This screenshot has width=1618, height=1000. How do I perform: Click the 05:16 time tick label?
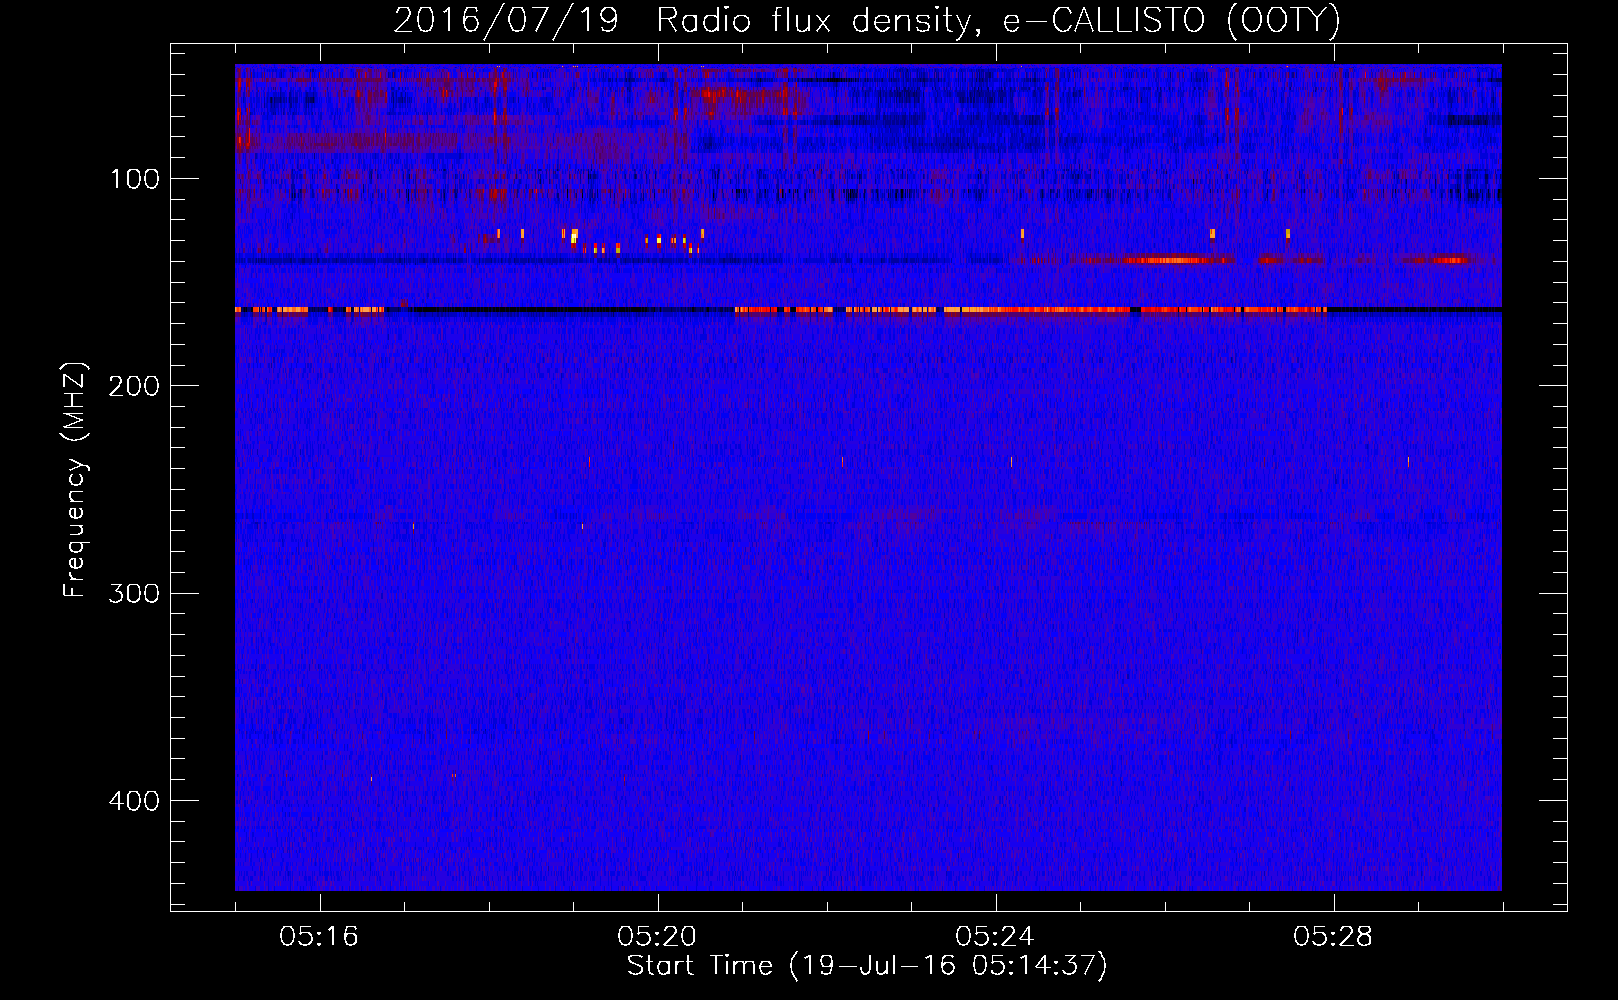tap(319, 937)
